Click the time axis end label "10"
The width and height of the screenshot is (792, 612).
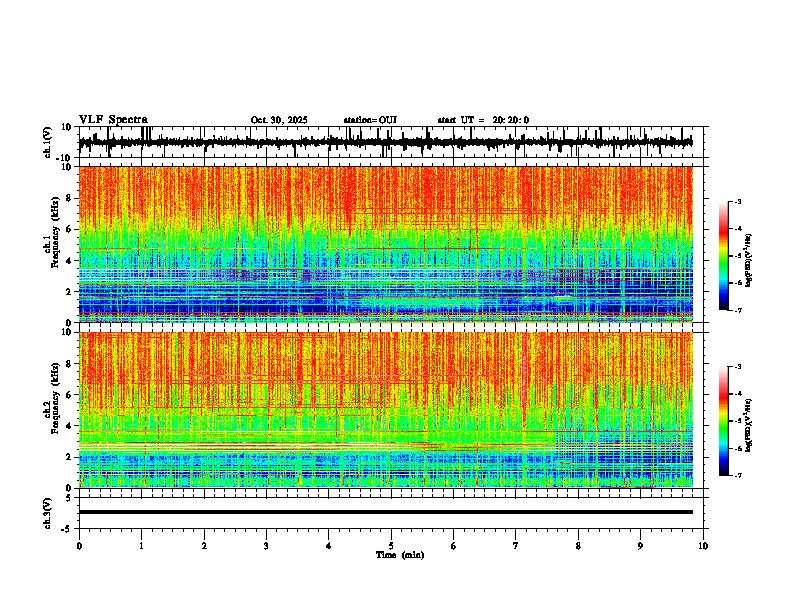703,546
